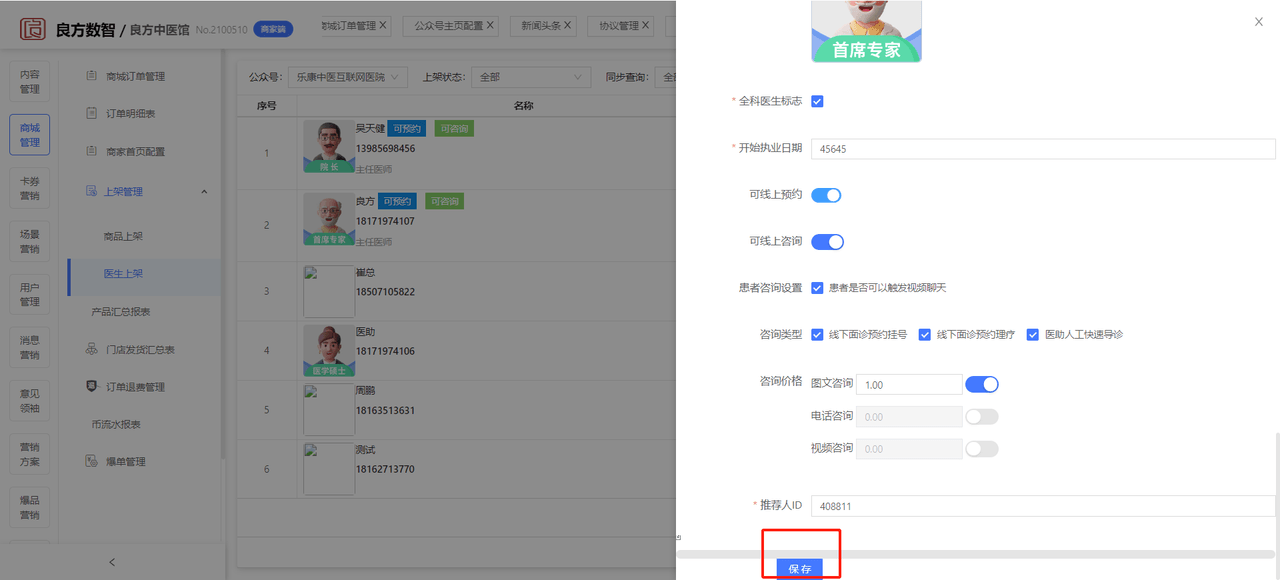The width and height of the screenshot is (1280, 580).
Task: Open the 营销方案 module
Action: point(30,453)
